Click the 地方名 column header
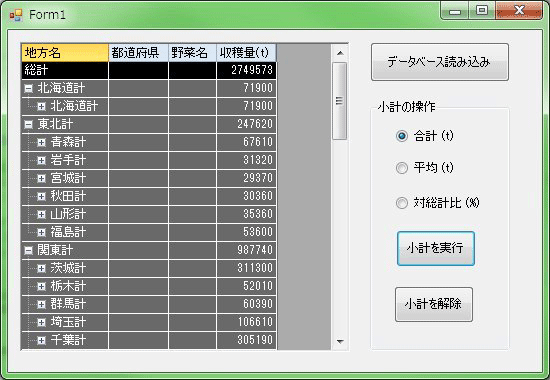This screenshot has width=550, height=380. click(x=65, y=53)
